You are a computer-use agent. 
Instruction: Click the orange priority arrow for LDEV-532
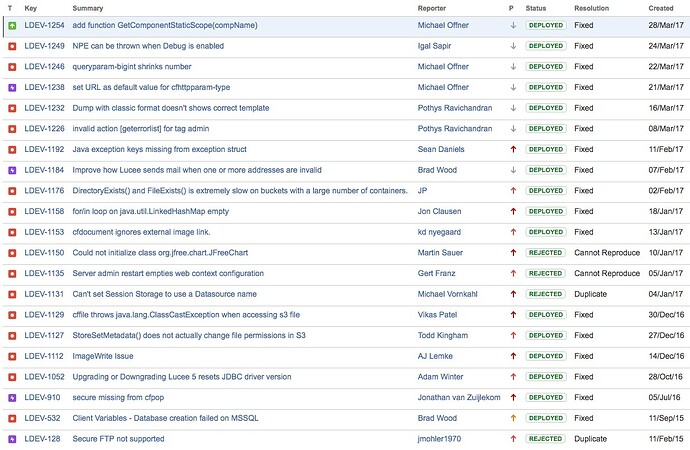pos(513,418)
